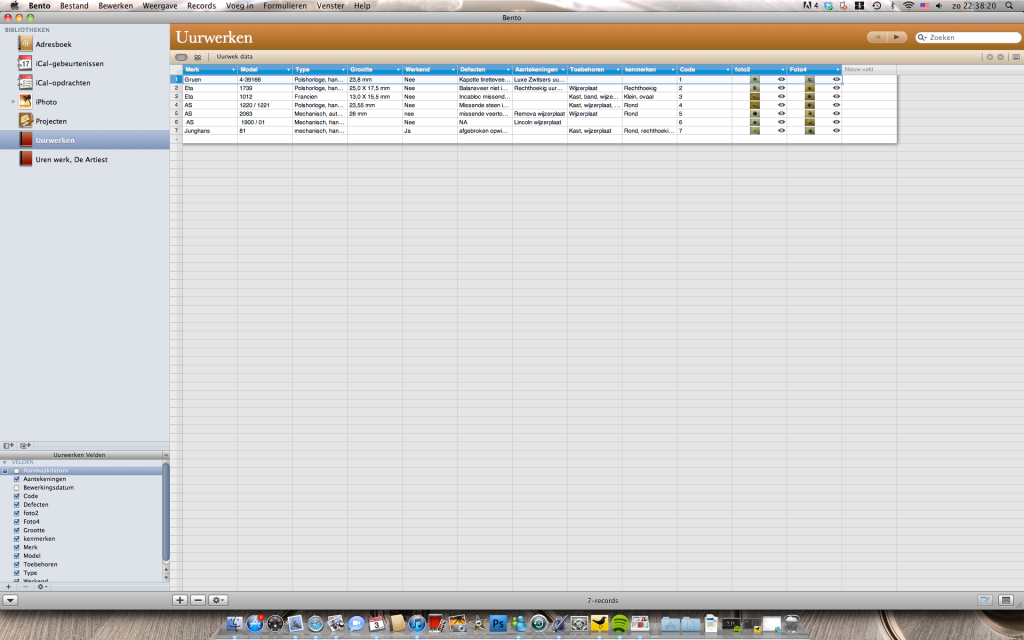Open the Records menu
Screen dimensions: 1024x640
[x=201, y=5]
